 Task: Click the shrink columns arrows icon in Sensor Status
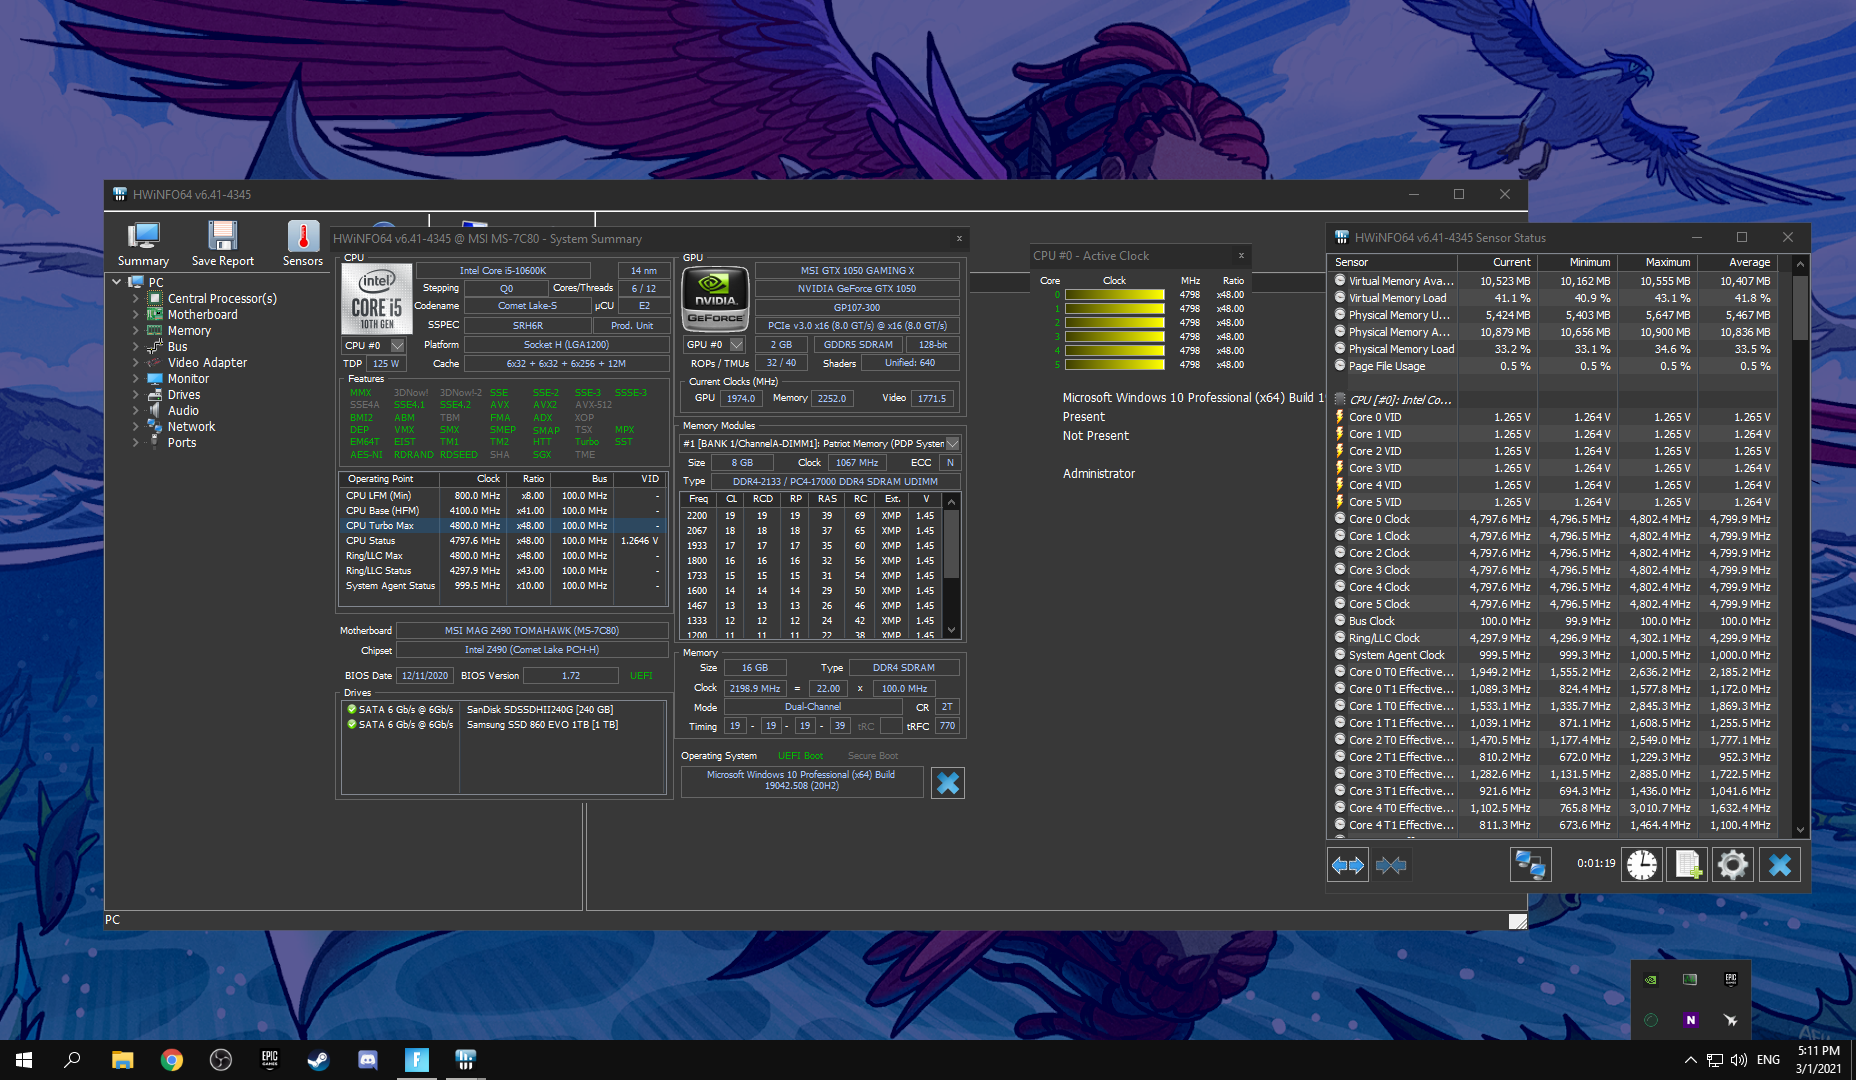pos(1391,865)
